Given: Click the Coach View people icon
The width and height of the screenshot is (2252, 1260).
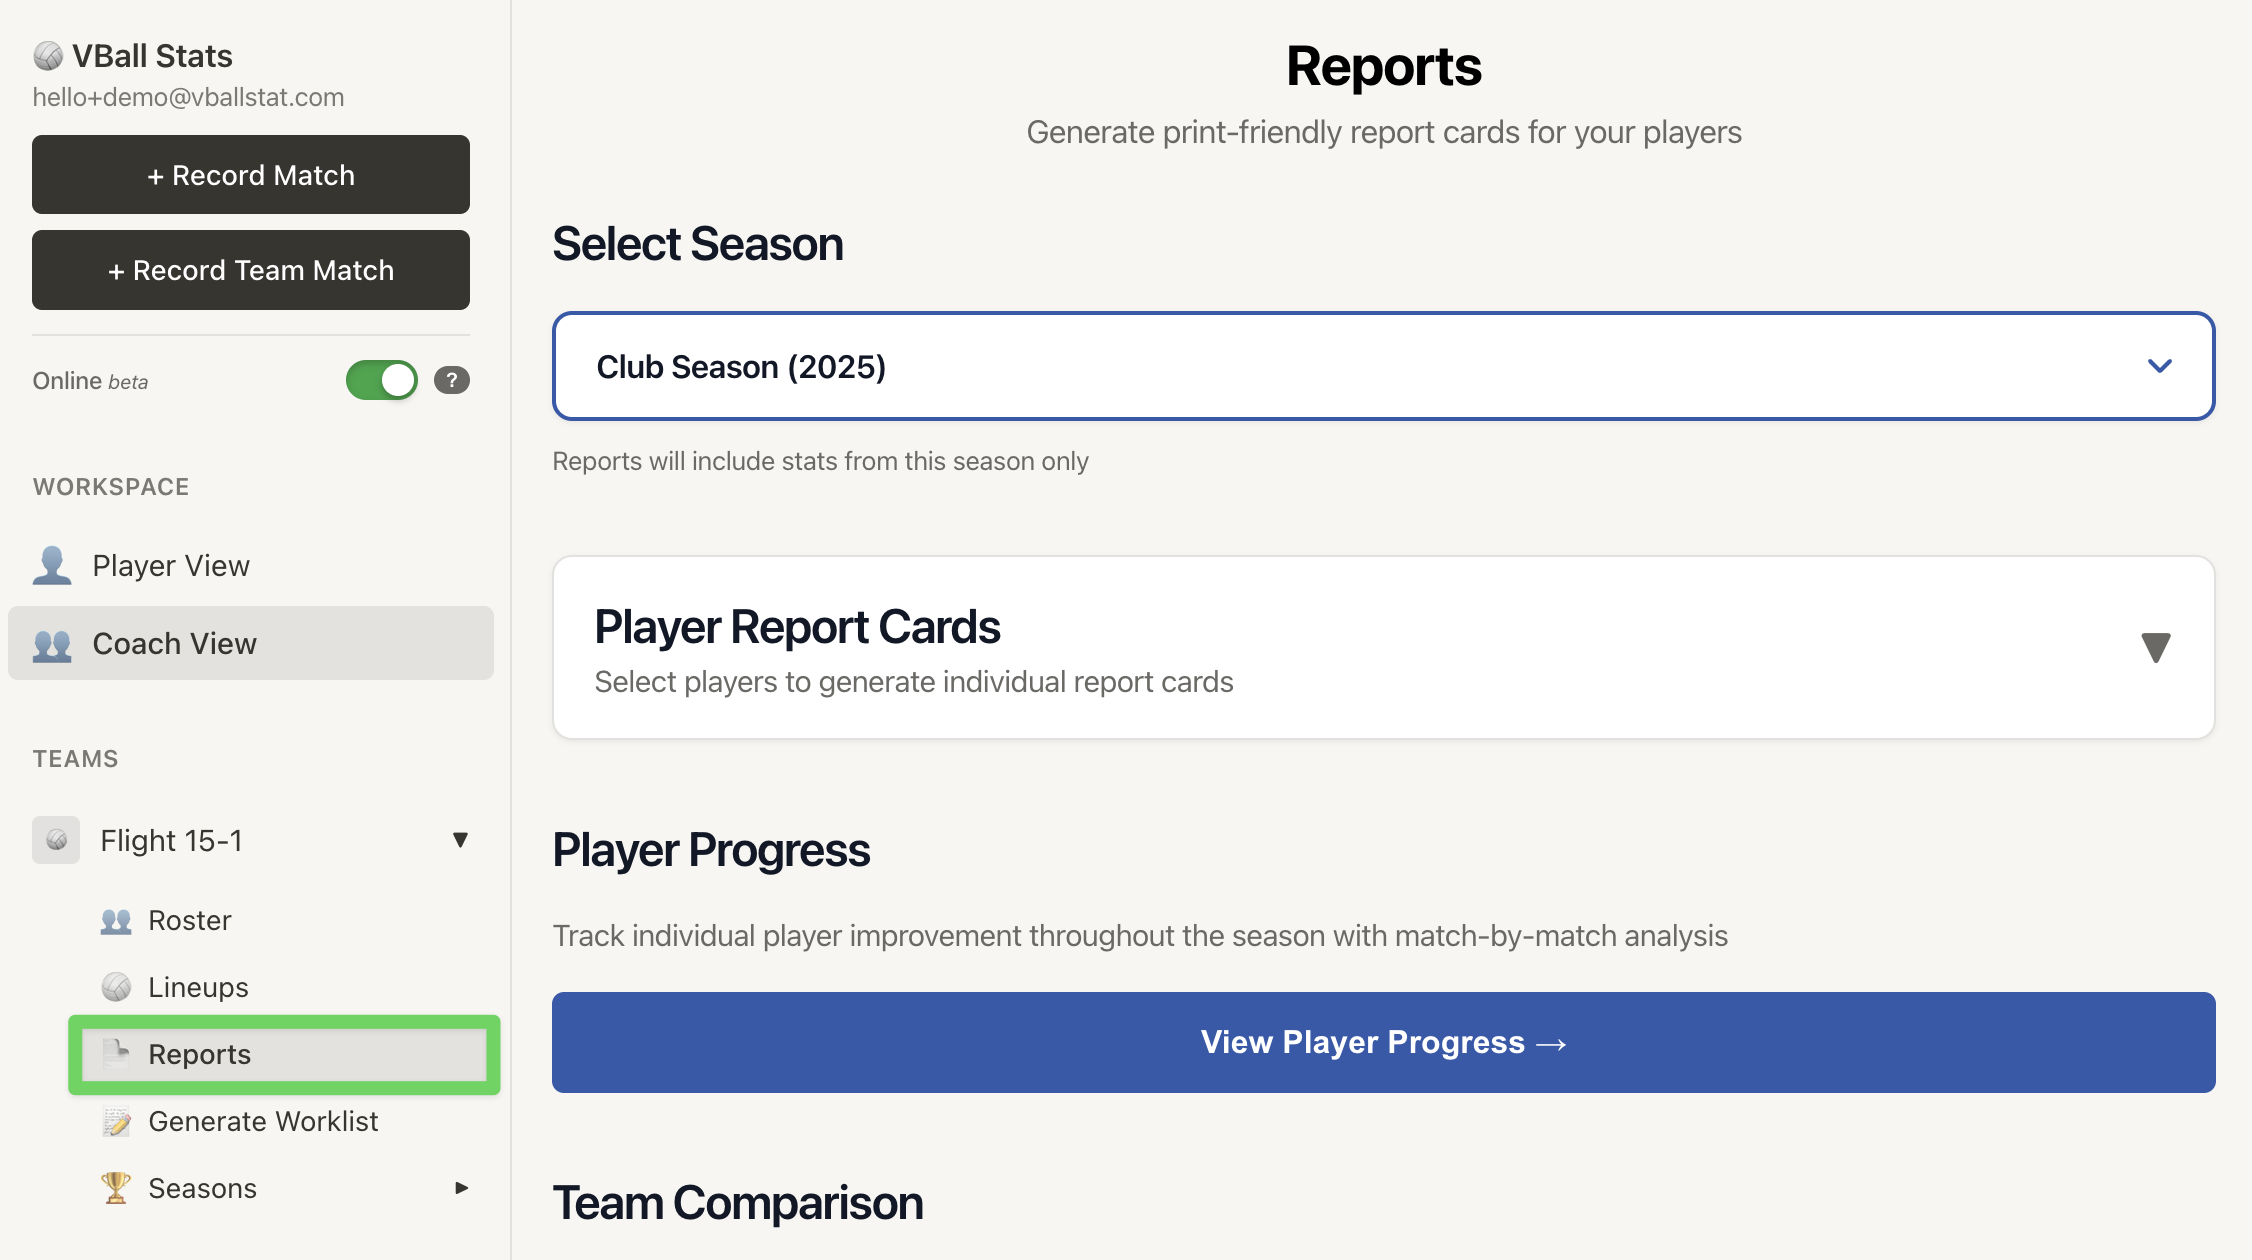Looking at the screenshot, I should 51,643.
